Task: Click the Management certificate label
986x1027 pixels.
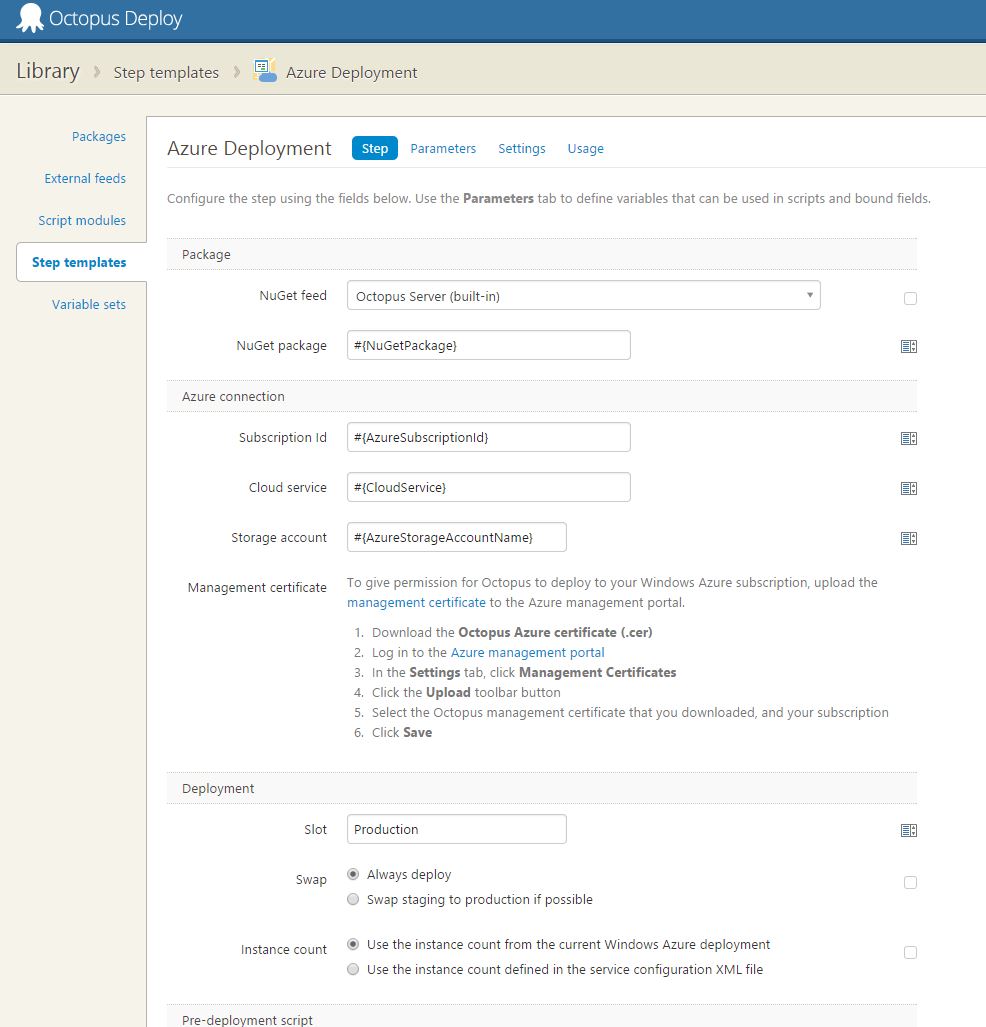Action: click(x=257, y=588)
